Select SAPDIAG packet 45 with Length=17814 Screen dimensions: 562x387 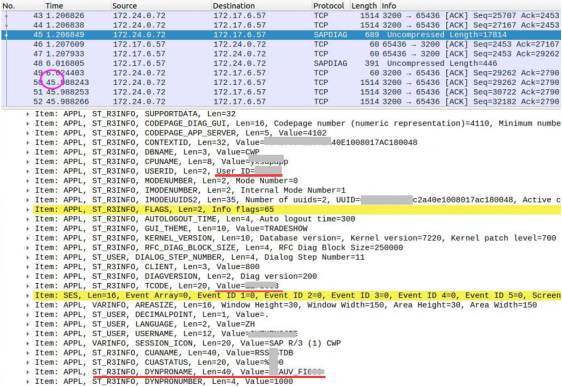point(281,35)
